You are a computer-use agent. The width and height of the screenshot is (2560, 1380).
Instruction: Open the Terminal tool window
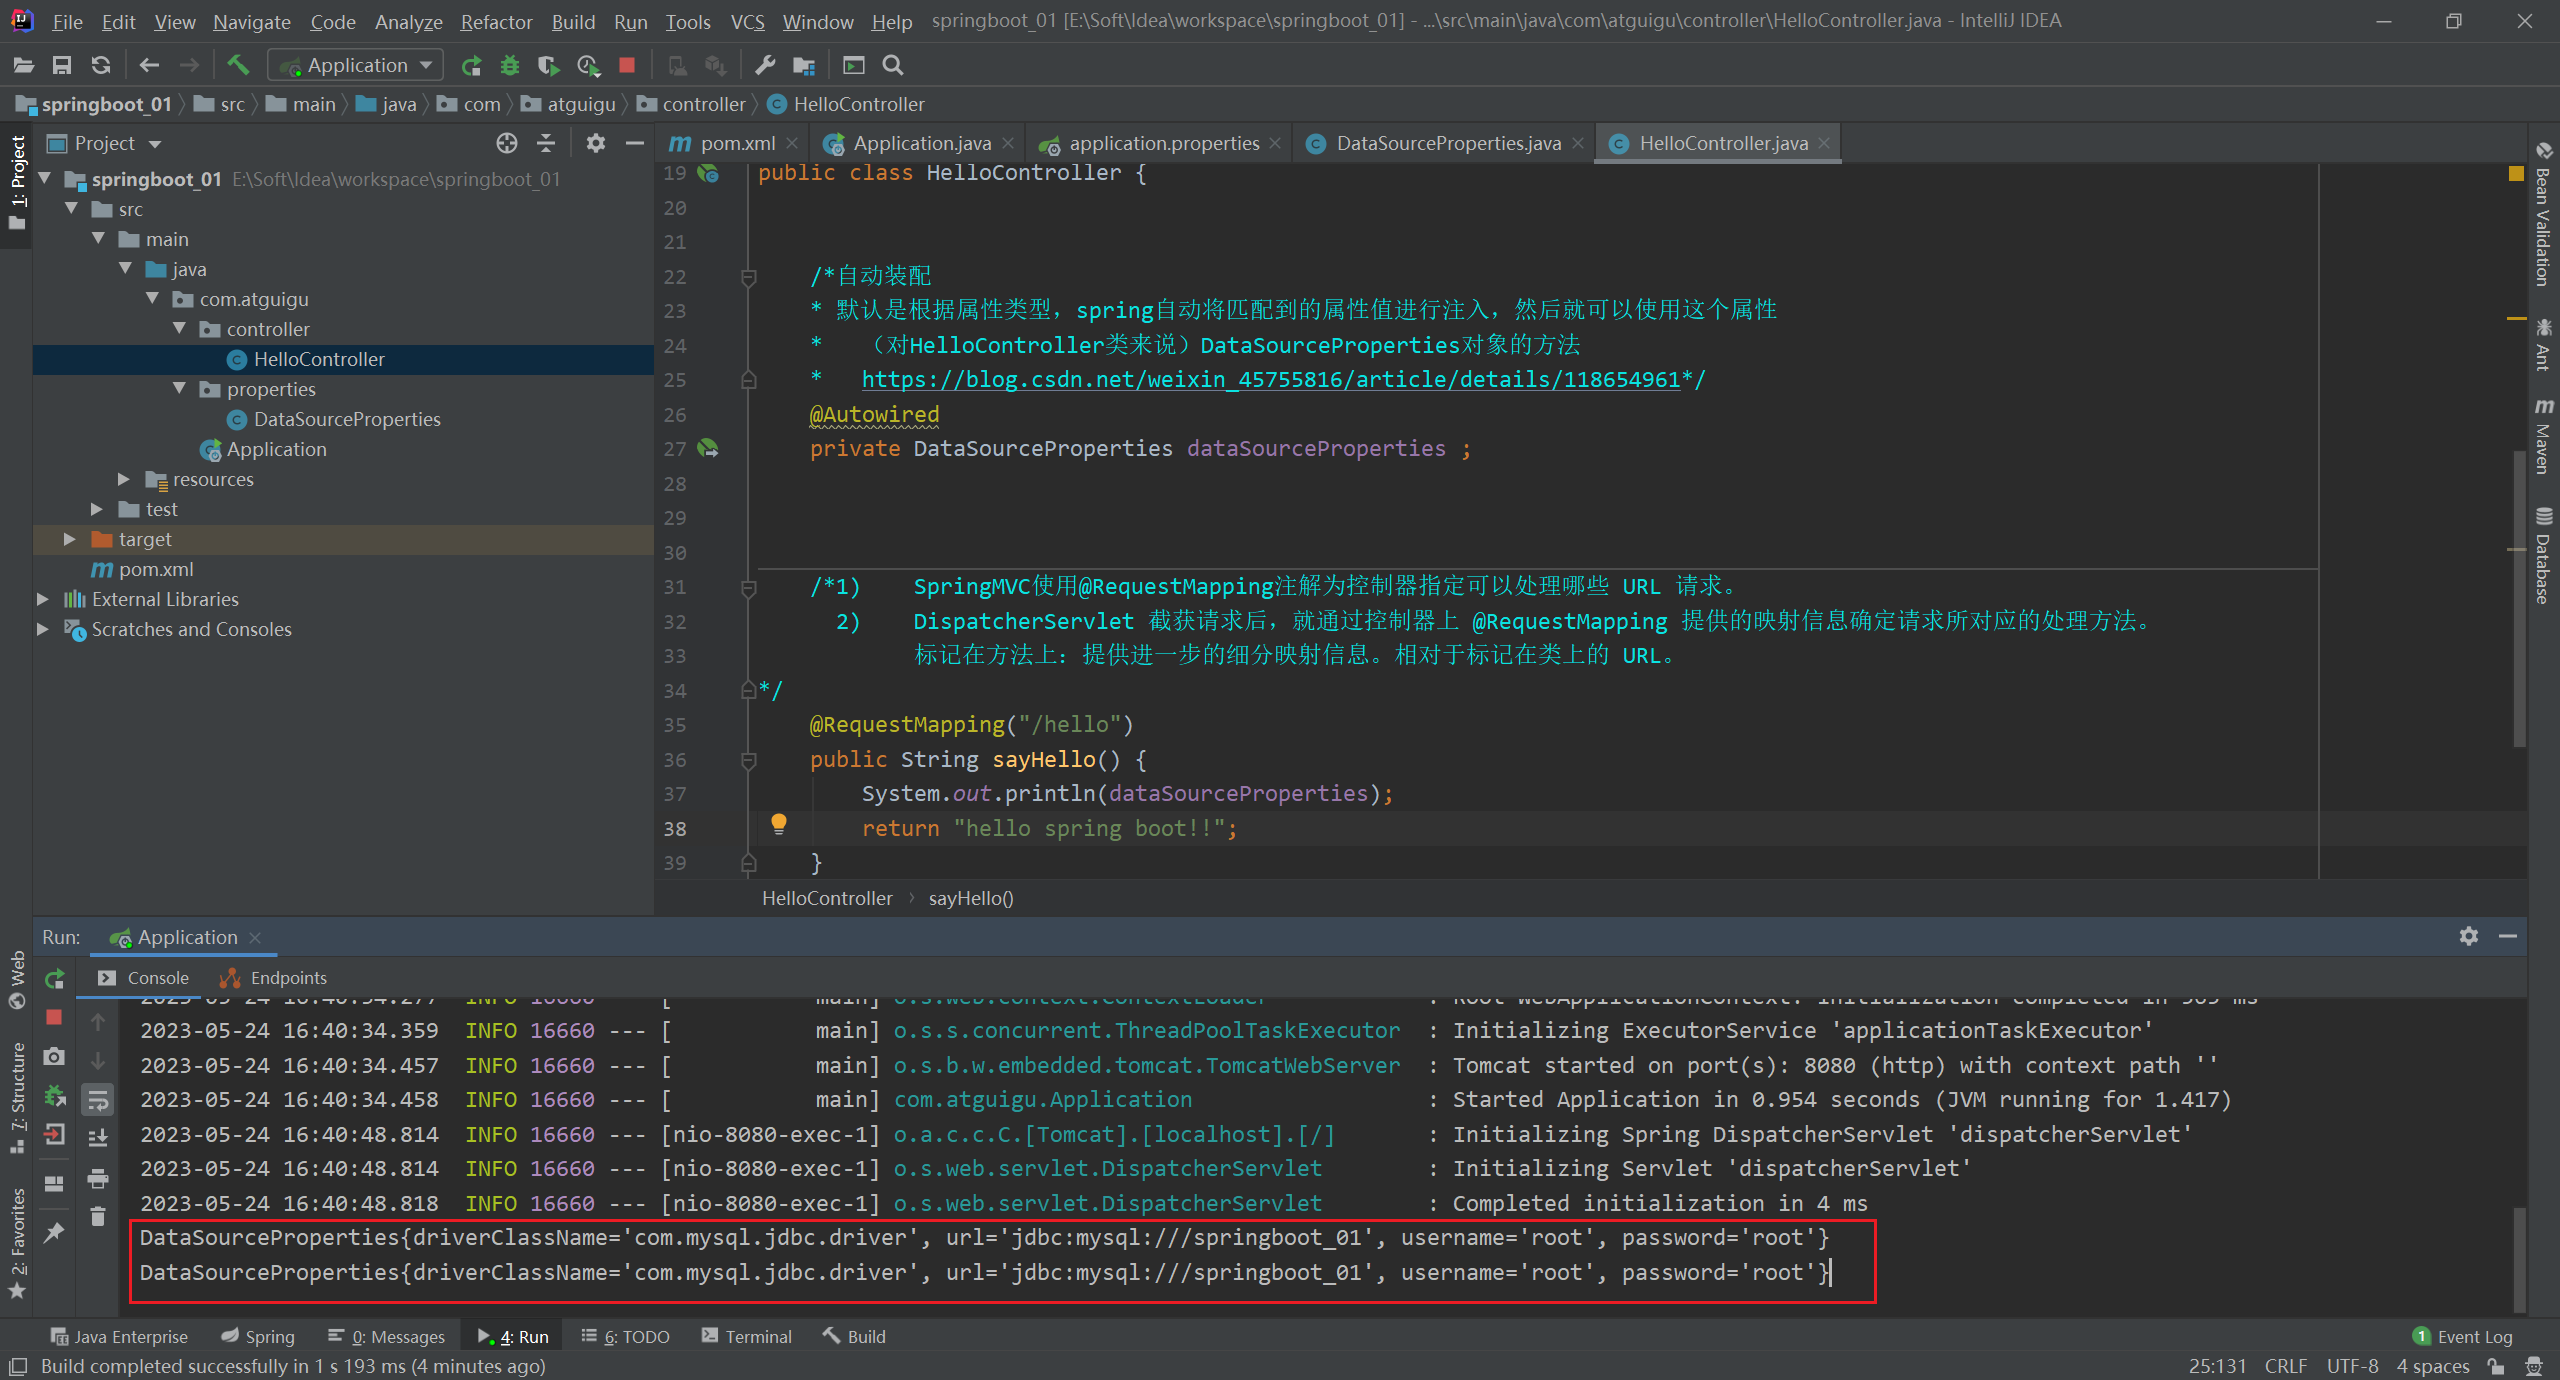point(747,1337)
